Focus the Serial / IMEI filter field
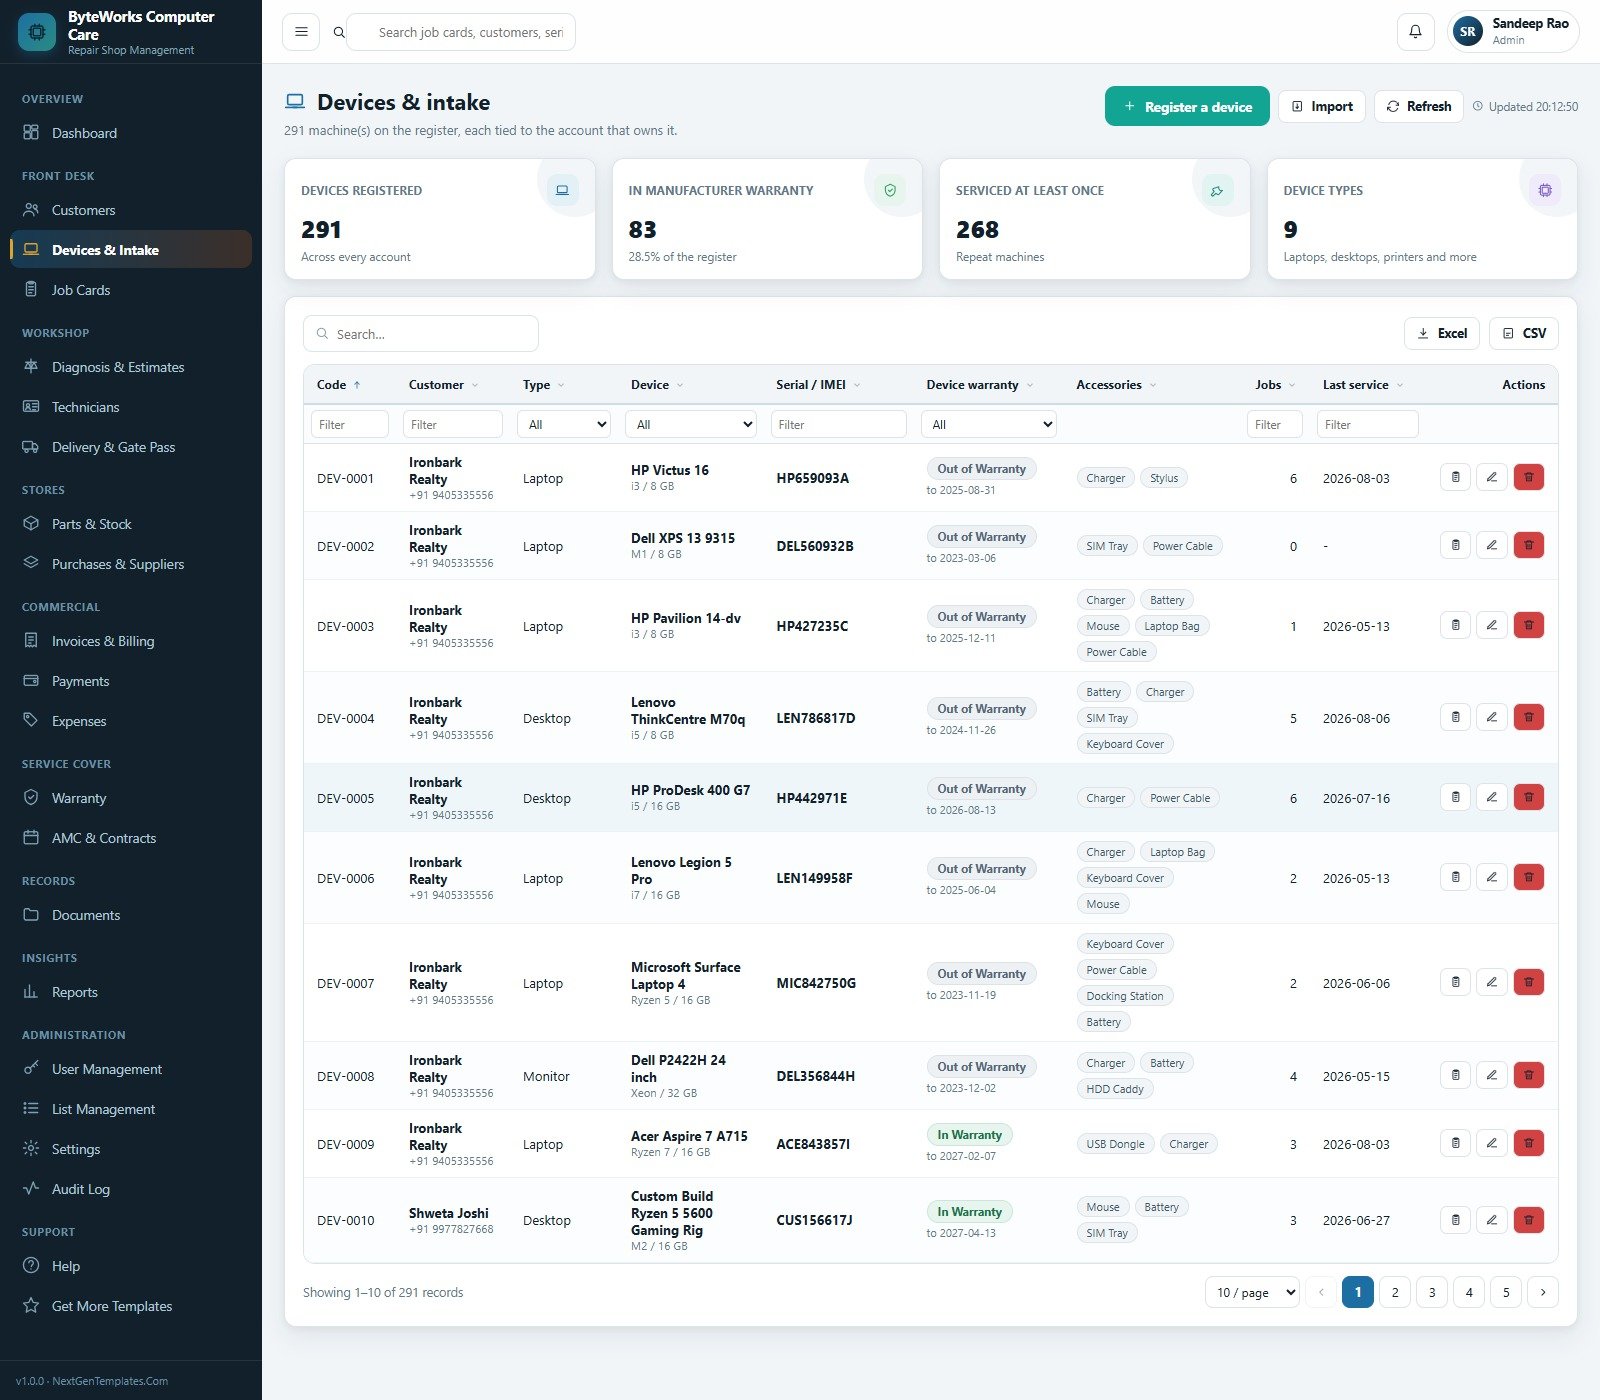1600x1400 pixels. (839, 424)
